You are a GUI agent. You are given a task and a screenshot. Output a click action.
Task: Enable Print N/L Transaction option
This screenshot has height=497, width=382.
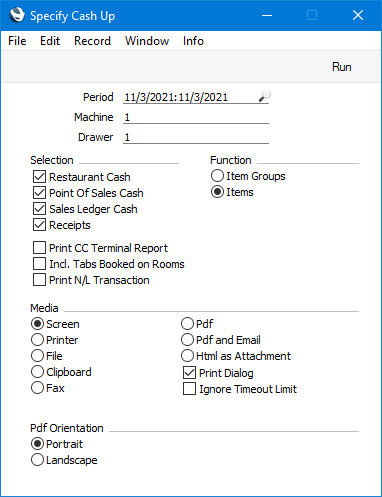39,280
